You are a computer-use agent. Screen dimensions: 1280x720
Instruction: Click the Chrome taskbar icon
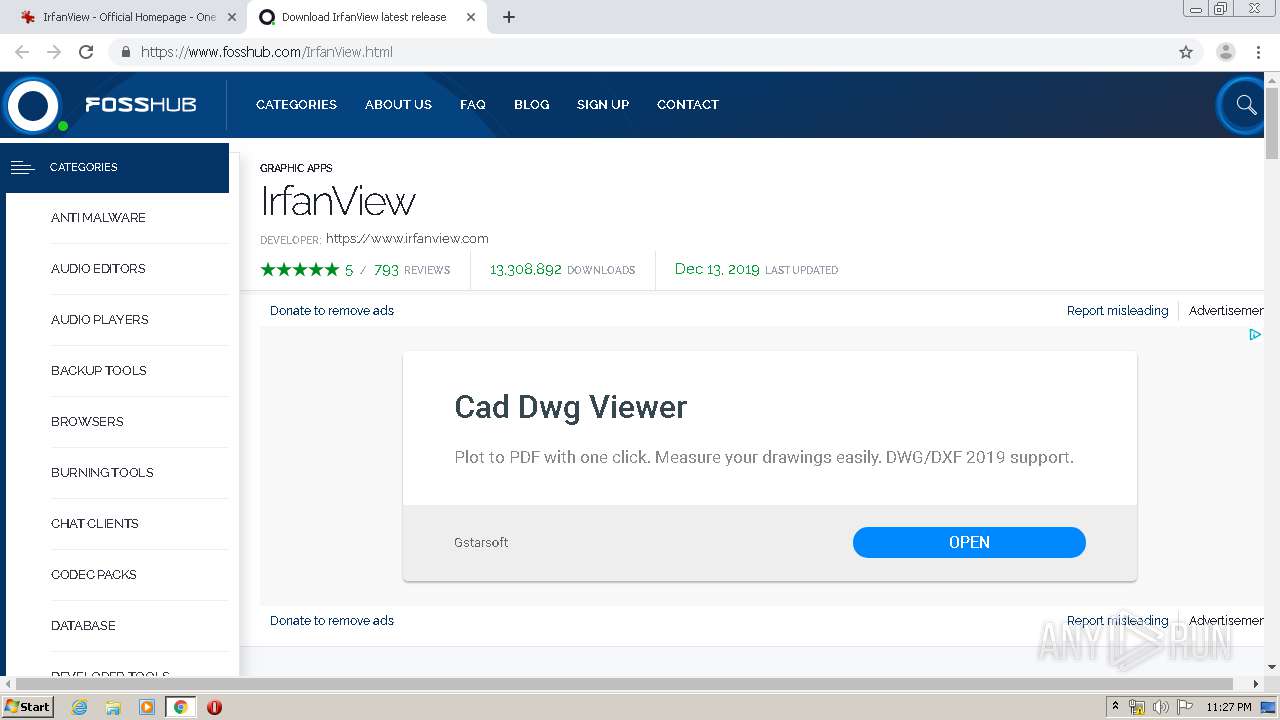pyautogui.click(x=180, y=707)
